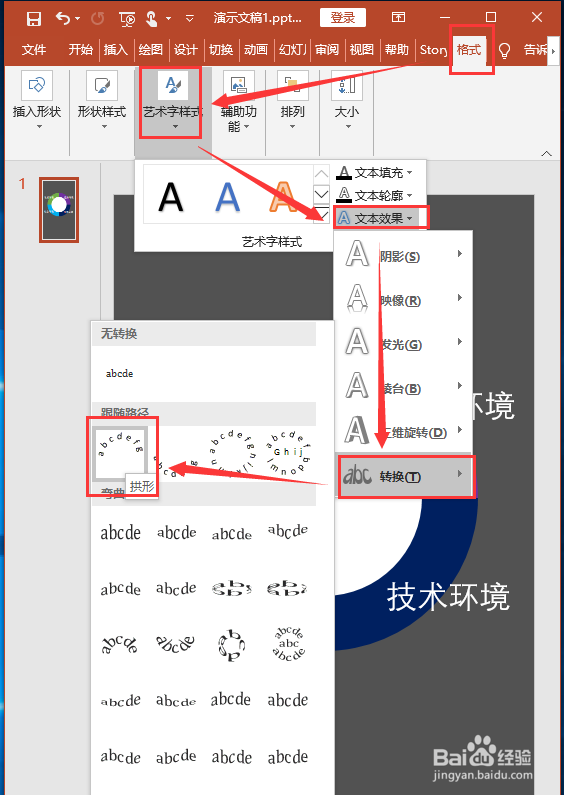Expand the WordArt gallery More arrow
This screenshot has width=564, height=795.
pos(322,214)
